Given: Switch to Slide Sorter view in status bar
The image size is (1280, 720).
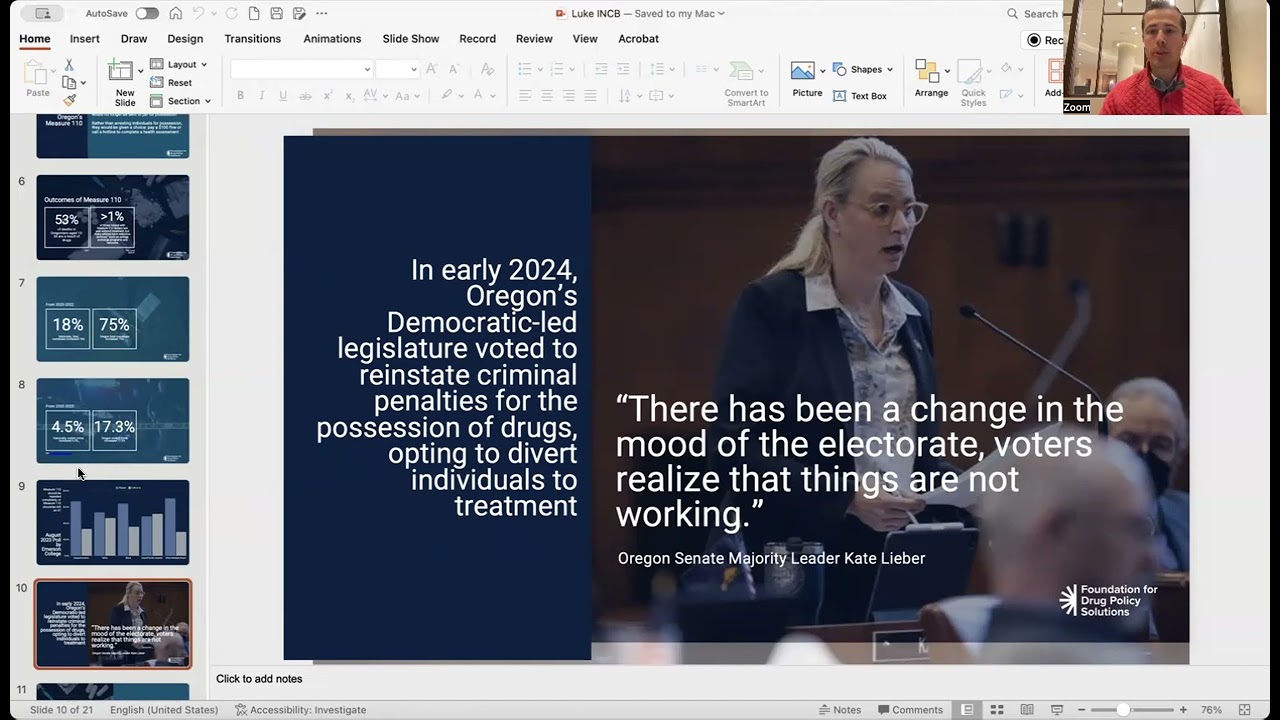Looking at the screenshot, I should click(997, 710).
